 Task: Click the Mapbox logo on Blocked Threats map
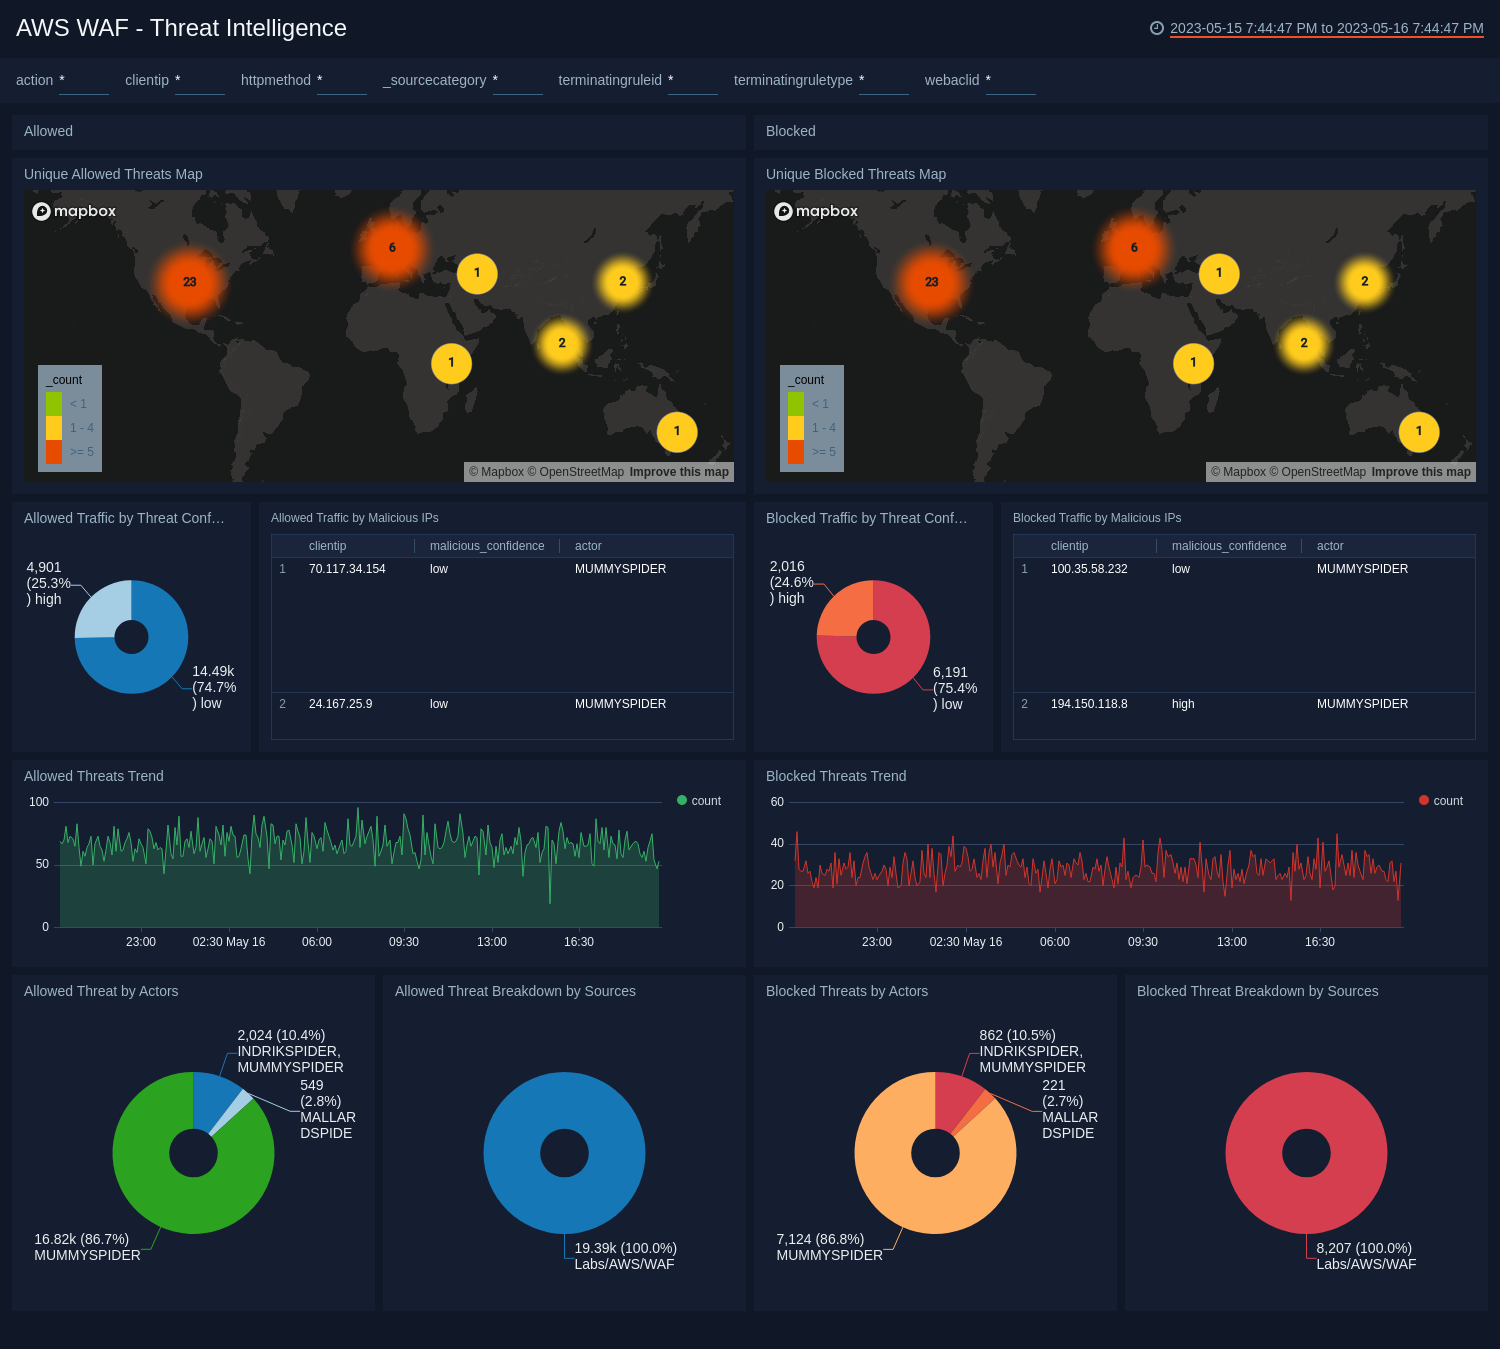(816, 211)
